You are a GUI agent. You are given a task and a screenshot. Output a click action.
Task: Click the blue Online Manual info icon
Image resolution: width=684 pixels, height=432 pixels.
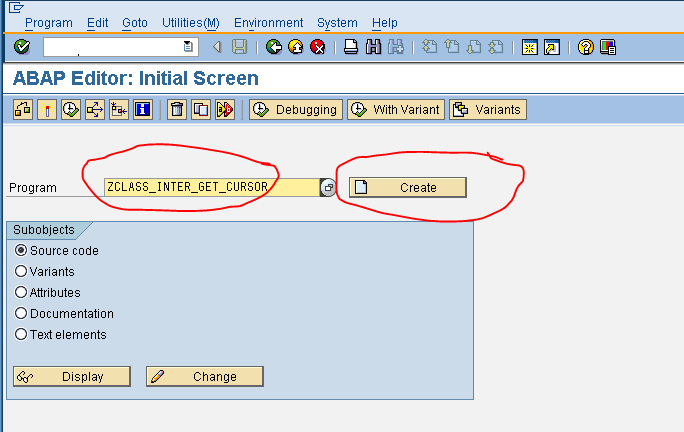tap(143, 110)
